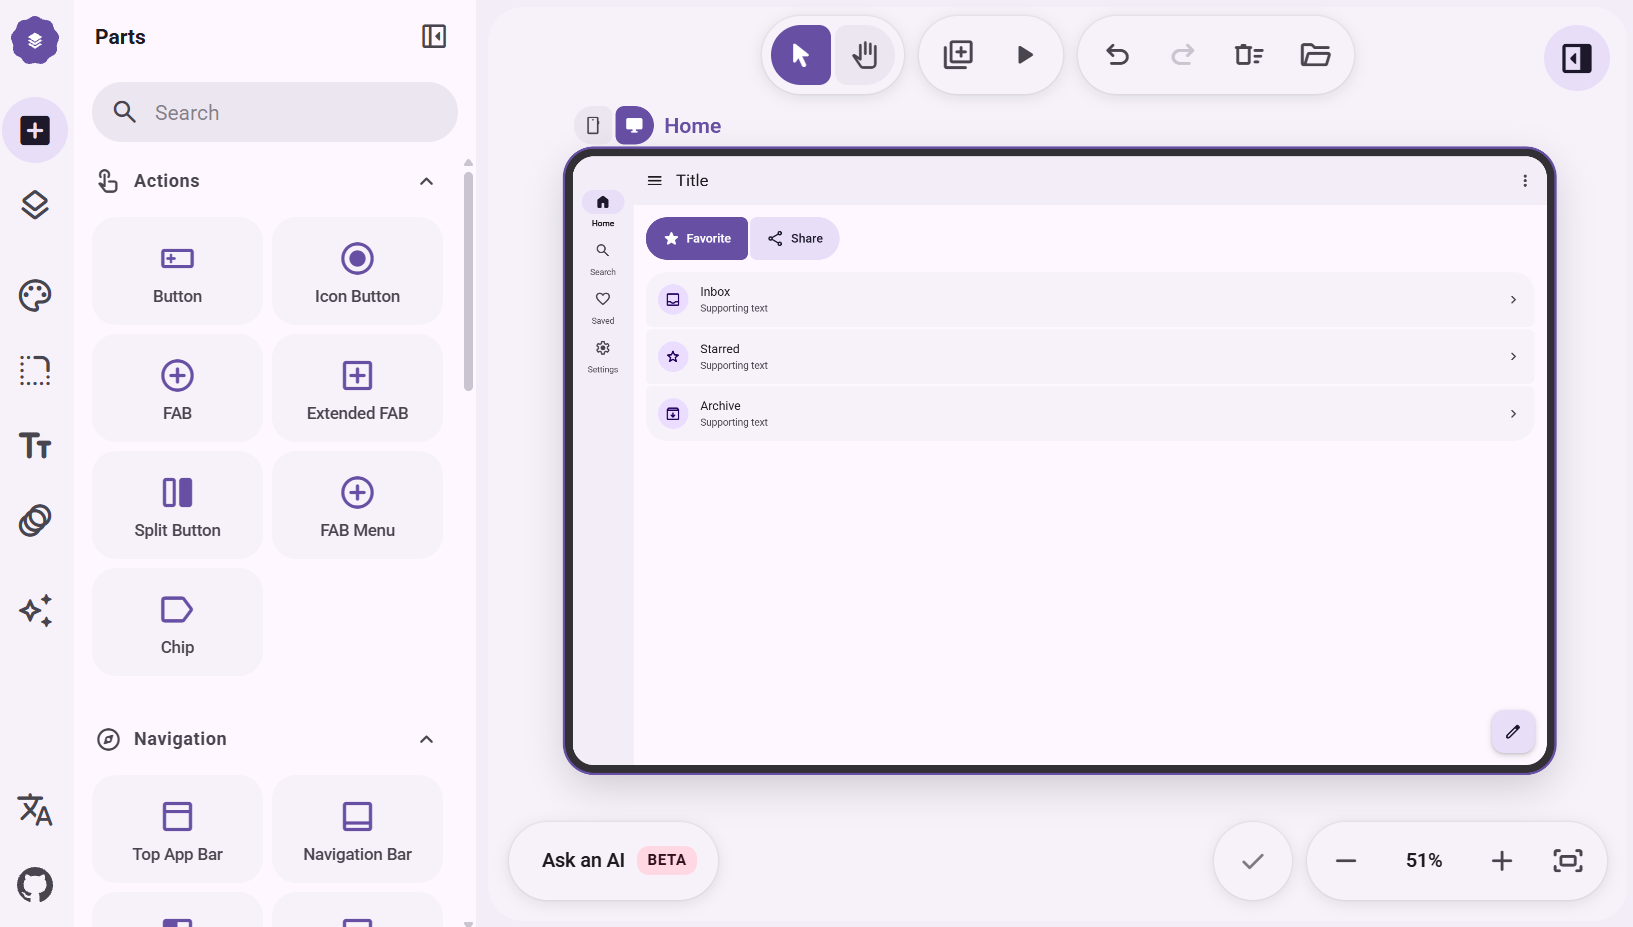Open the GitHub link icon
This screenshot has height=927, width=1633.
click(35, 885)
